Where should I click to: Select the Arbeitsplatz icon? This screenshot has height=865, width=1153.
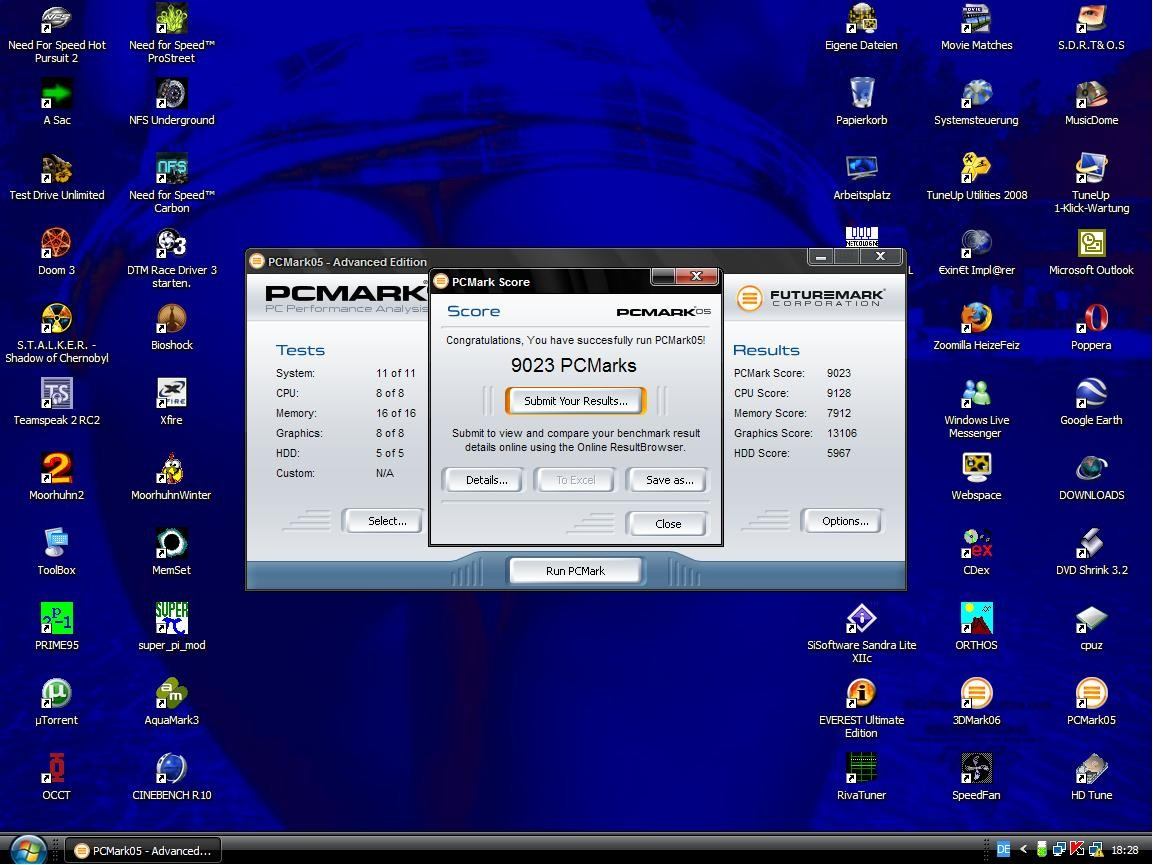click(x=862, y=170)
